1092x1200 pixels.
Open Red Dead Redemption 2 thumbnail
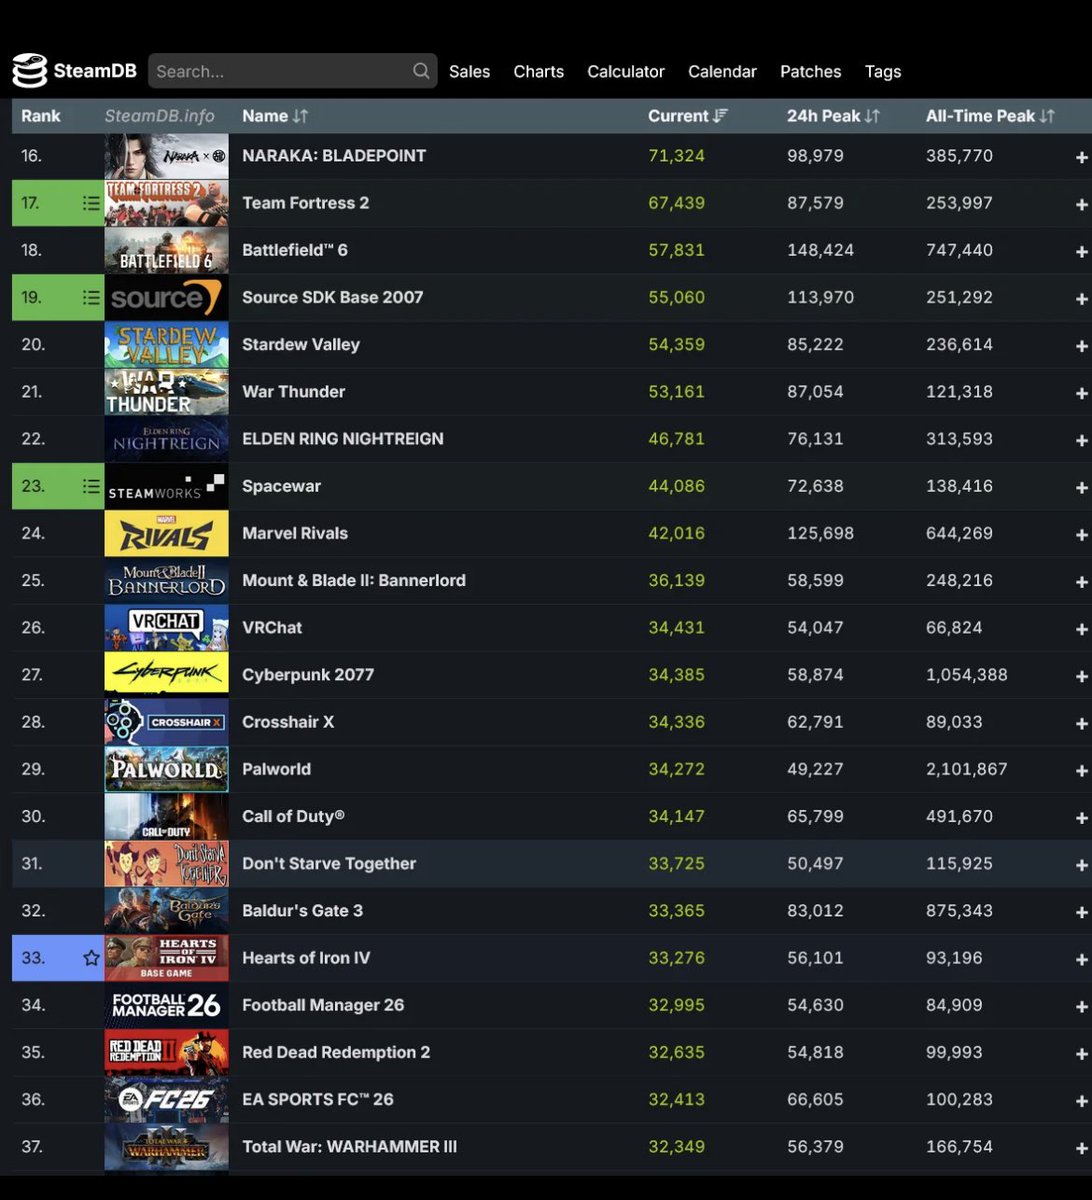tap(166, 1052)
